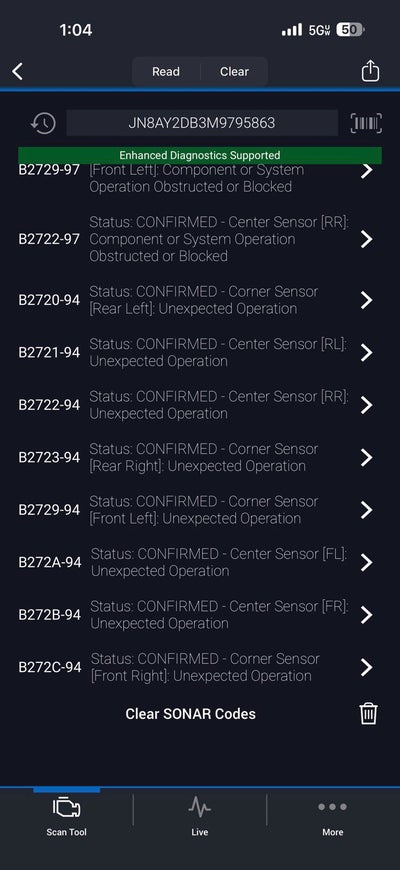Tap Clear SONAR Codes text

coord(190,714)
